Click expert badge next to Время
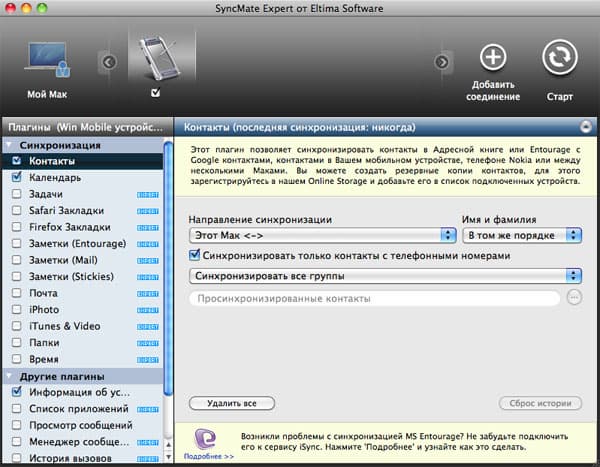 [x=148, y=360]
